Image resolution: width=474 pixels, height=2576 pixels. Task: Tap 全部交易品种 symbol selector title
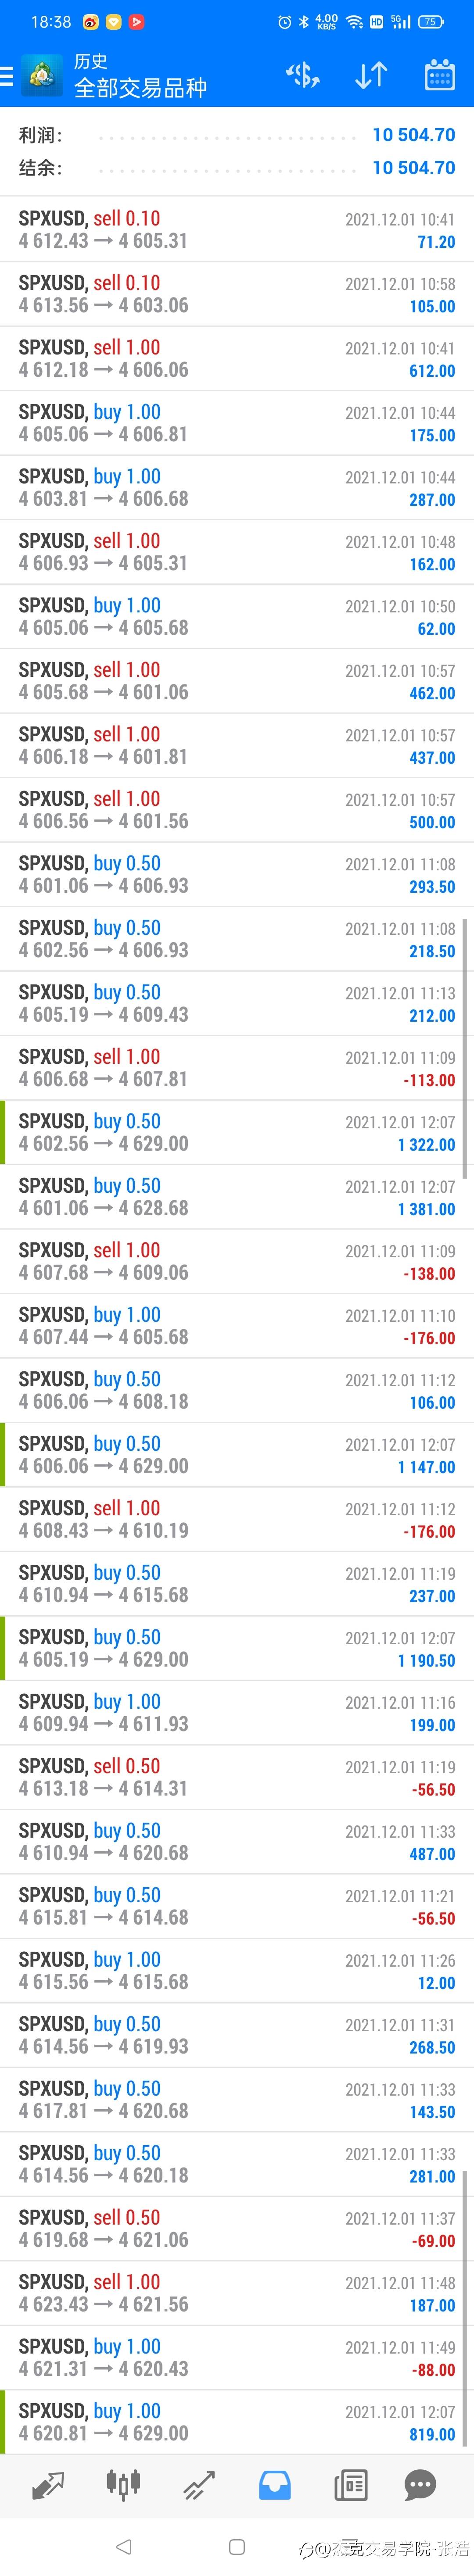[140, 88]
